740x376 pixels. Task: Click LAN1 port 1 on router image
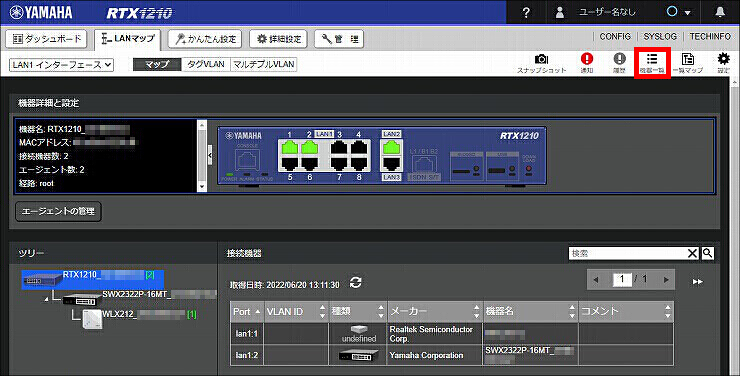(x=290, y=148)
